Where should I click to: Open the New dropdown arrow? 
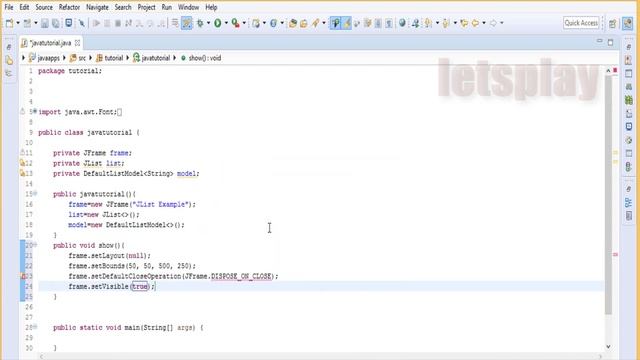[18, 23]
